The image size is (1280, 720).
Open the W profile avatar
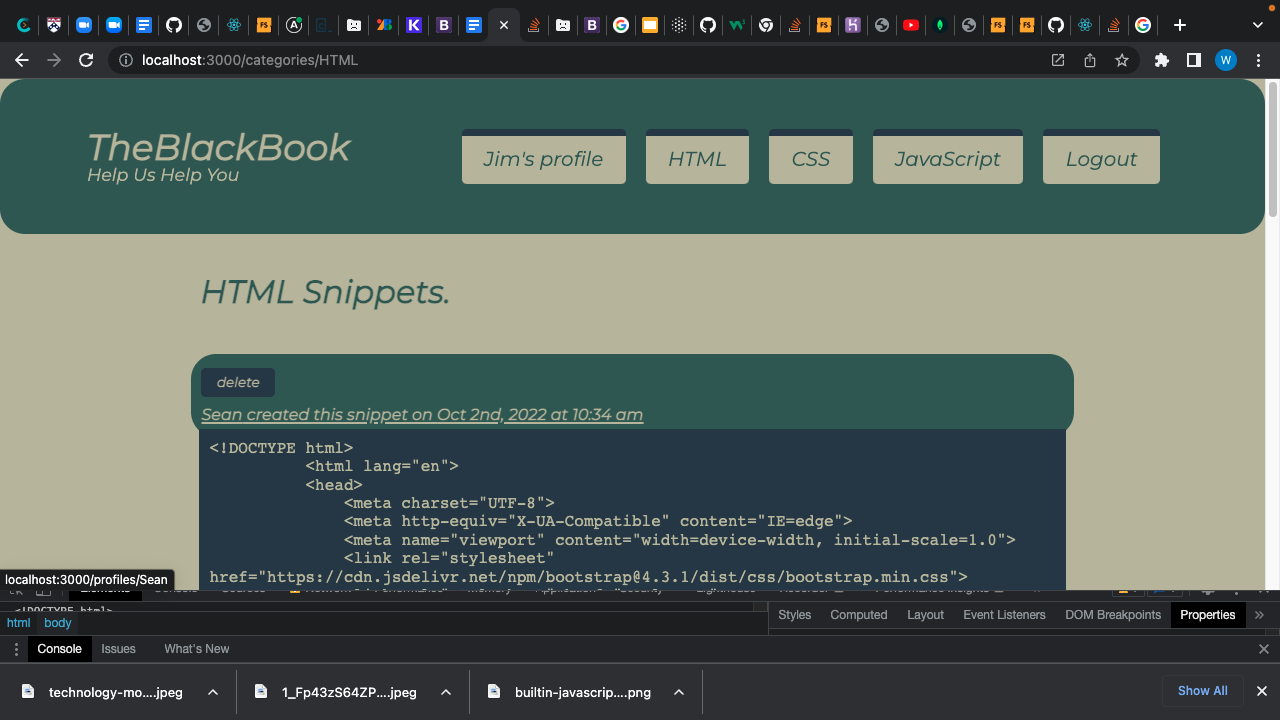pyautogui.click(x=1226, y=60)
